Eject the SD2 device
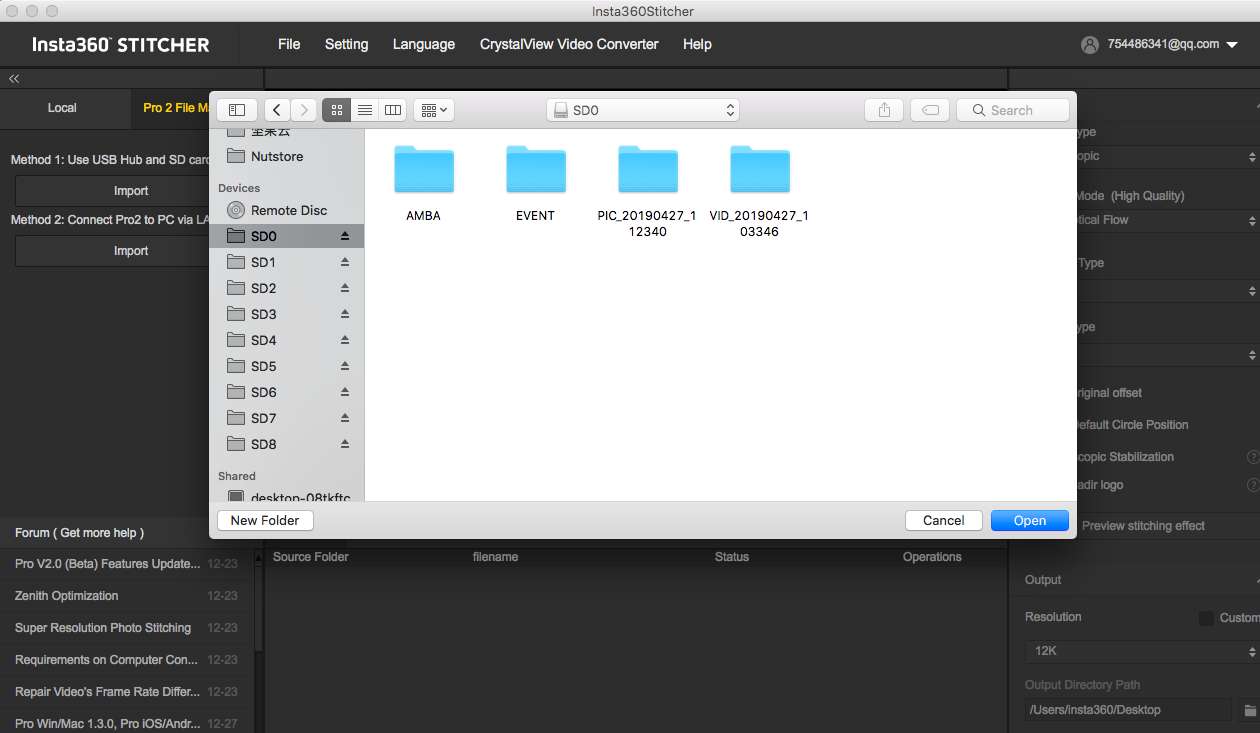Image resolution: width=1260 pixels, height=733 pixels. (345, 288)
